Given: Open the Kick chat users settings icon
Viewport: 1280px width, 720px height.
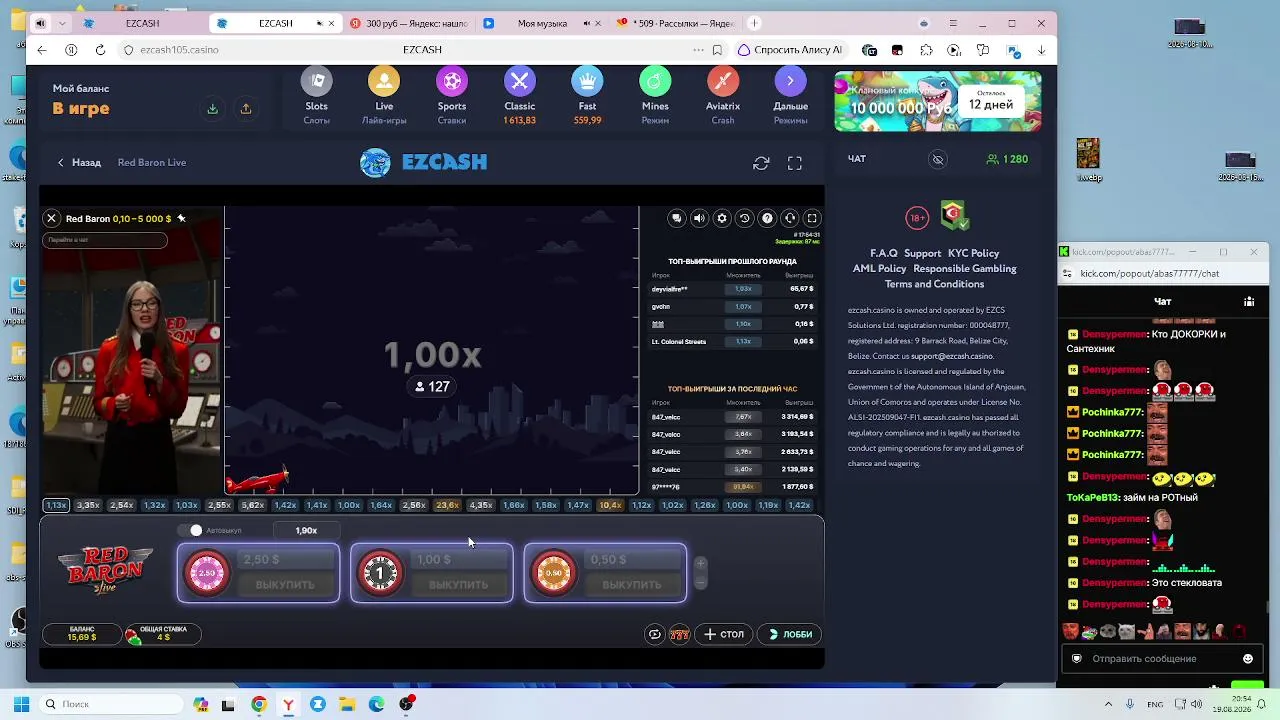Looking at the screenshot, I should click(1249, 301).
